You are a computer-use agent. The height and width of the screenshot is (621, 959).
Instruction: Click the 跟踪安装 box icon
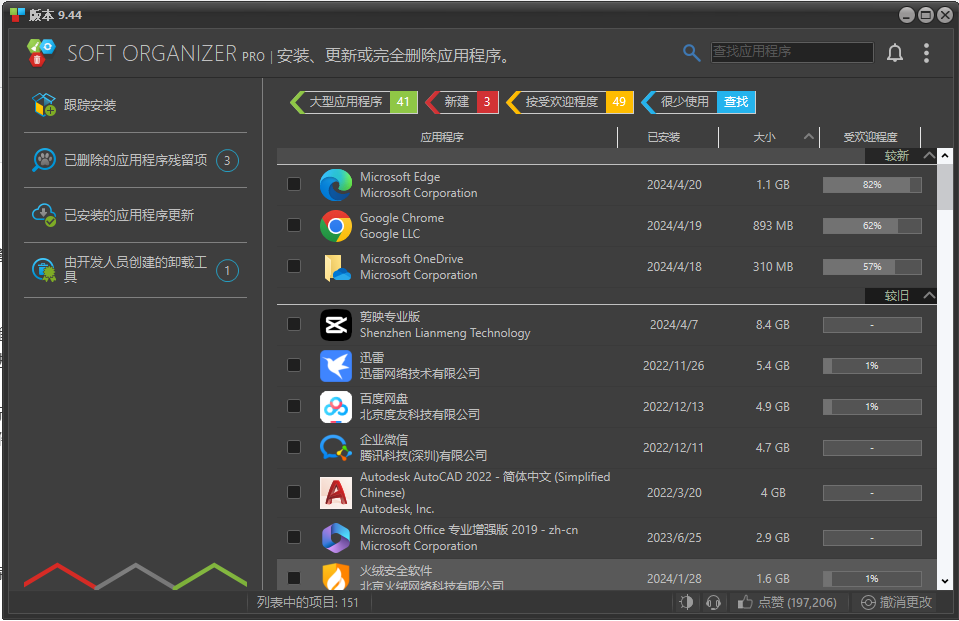coord(44,105)
